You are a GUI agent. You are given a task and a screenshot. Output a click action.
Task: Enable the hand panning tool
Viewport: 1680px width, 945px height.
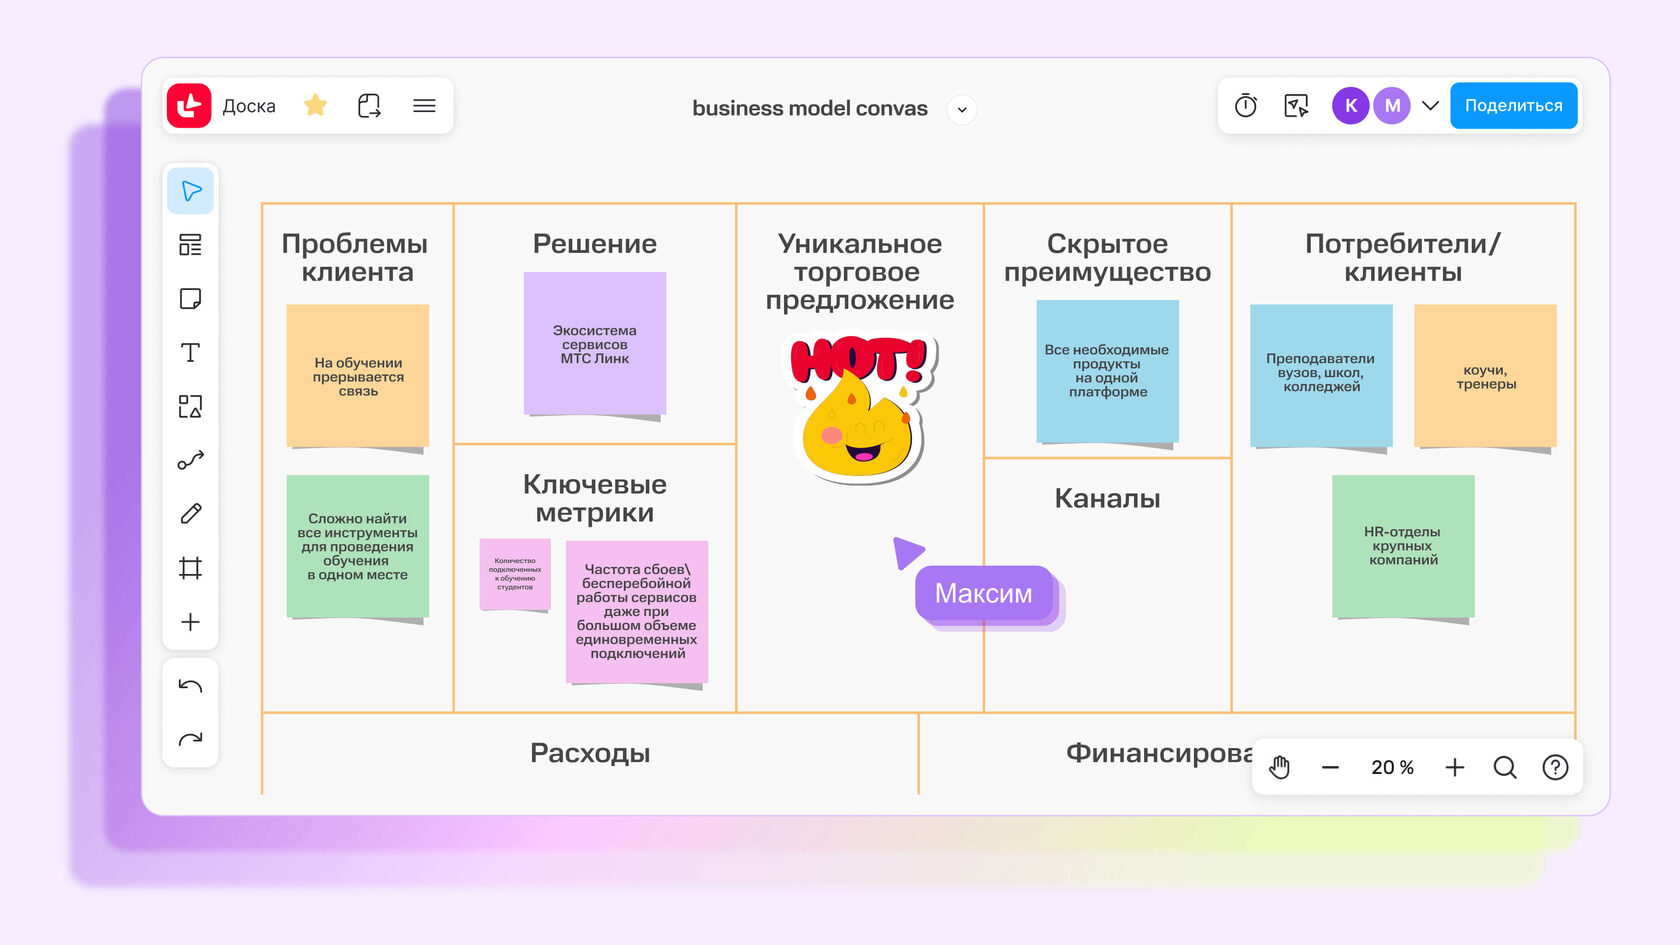(x=1279, y=767)
